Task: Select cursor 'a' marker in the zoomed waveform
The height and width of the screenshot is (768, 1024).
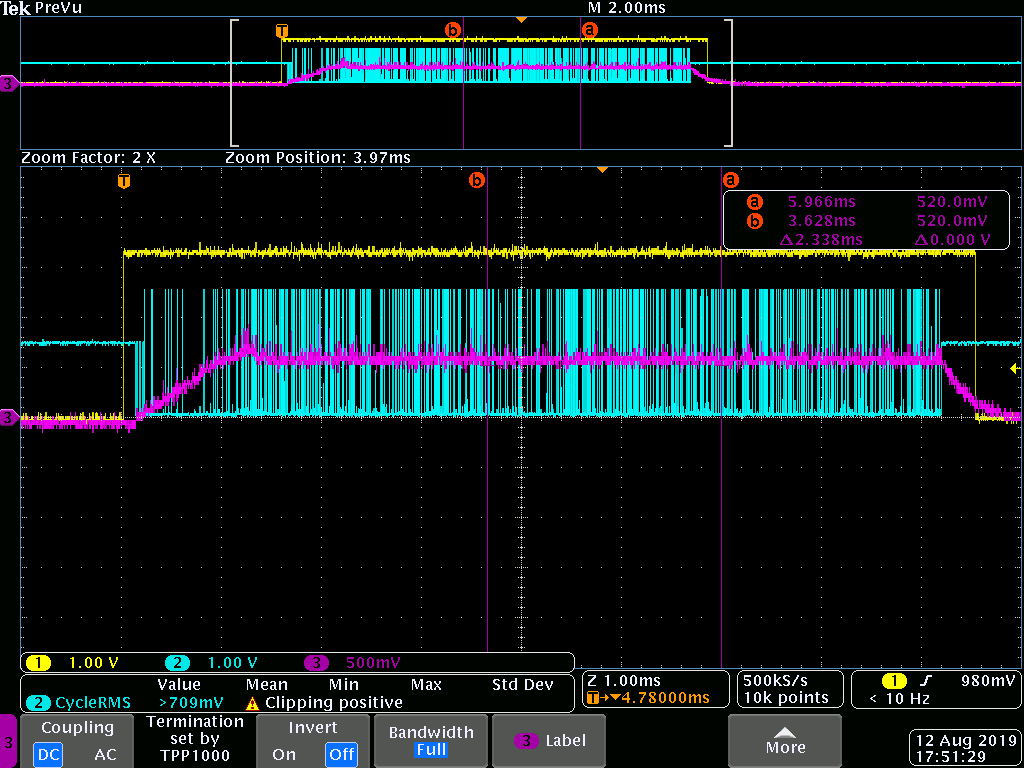Action: coord(731,180)
